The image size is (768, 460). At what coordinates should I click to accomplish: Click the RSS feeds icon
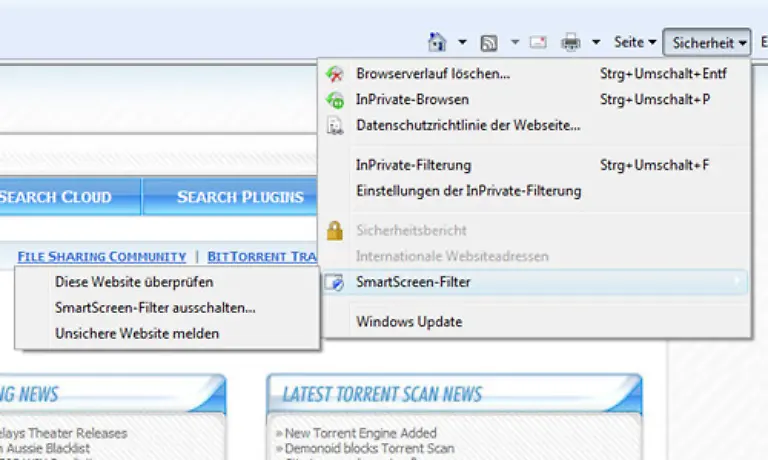pyautogui.click(x=489, y=43)
